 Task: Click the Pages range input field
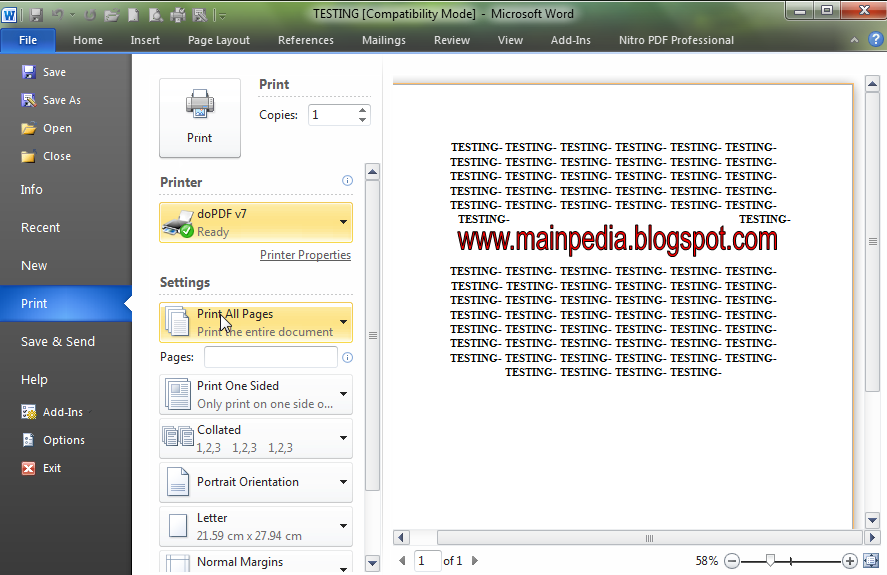click(x=271, y=357)
